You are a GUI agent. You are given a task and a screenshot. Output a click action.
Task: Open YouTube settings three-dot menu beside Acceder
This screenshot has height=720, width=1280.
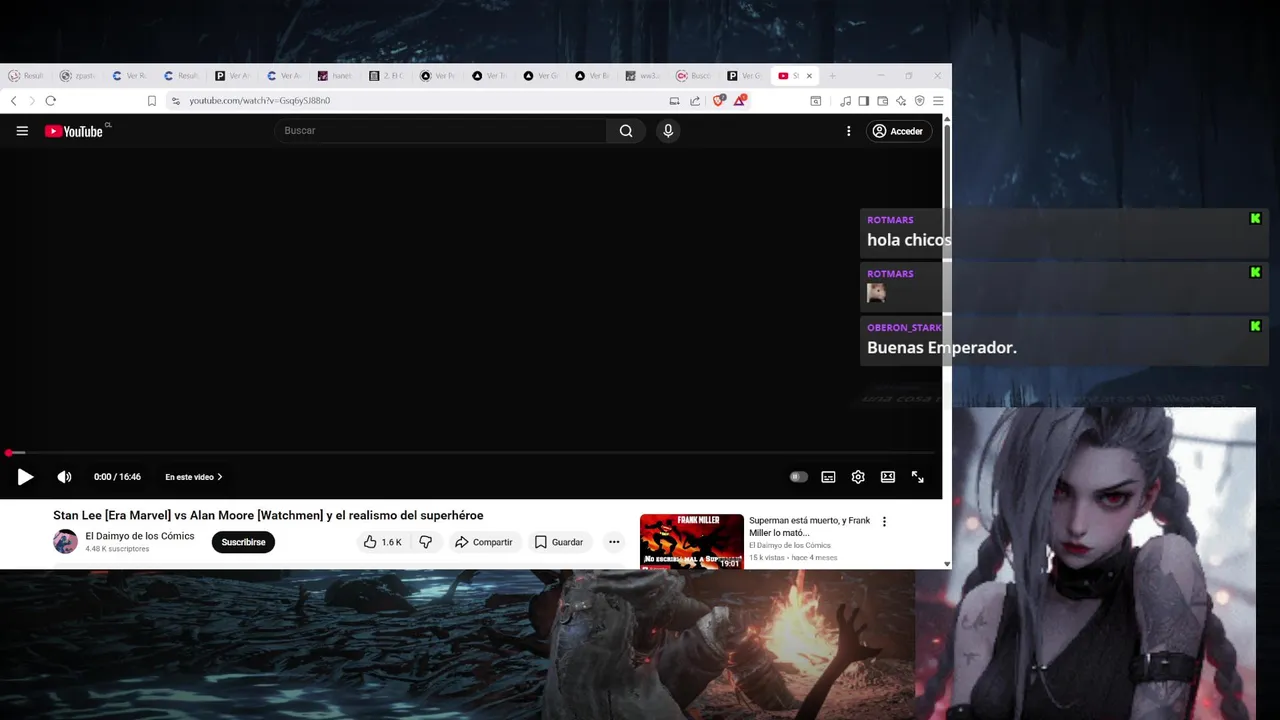(x=848, y=131)
